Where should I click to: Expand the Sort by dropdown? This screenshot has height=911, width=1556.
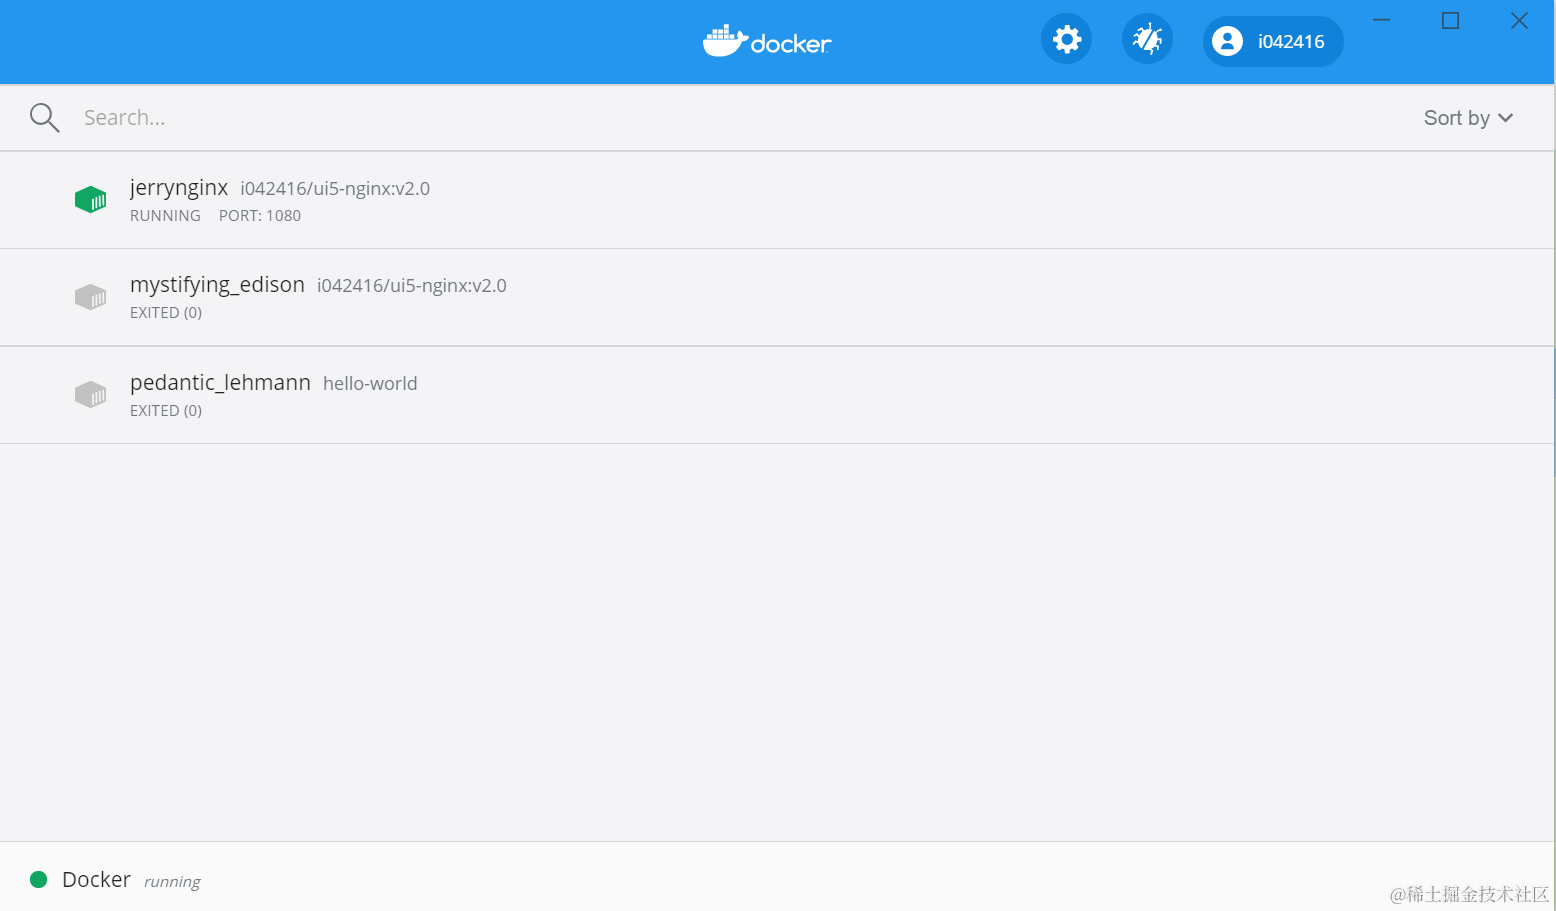coord(1468,118)
